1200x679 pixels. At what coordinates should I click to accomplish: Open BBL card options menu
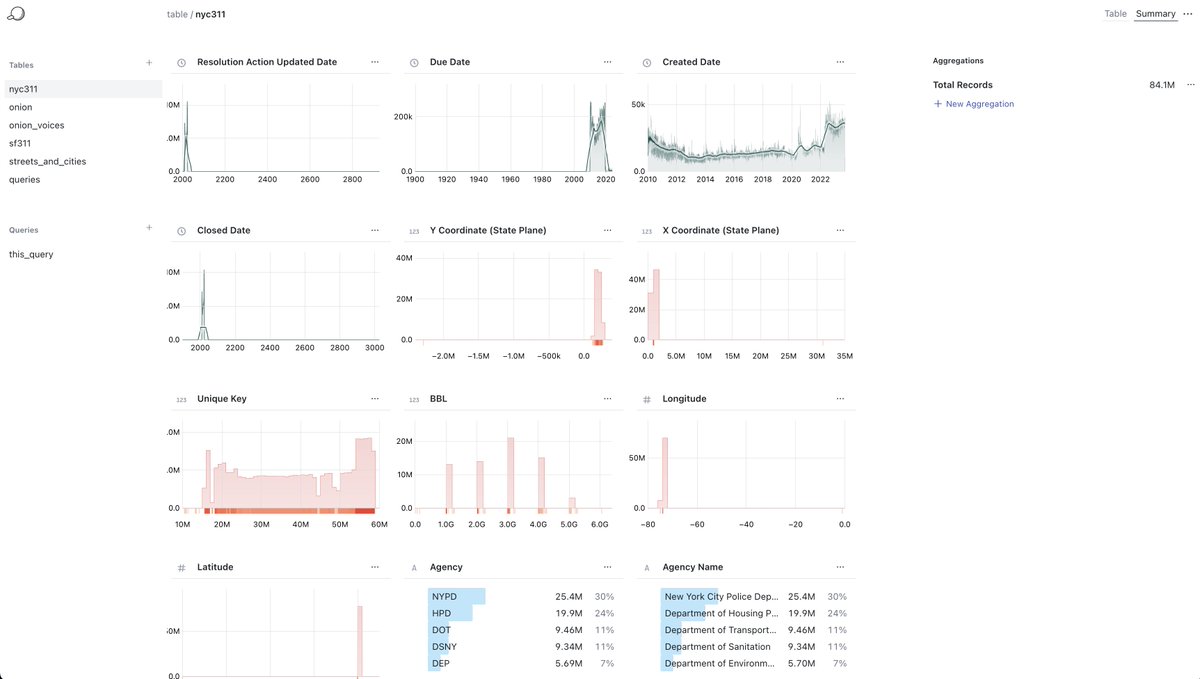click(x=607, y=398)
